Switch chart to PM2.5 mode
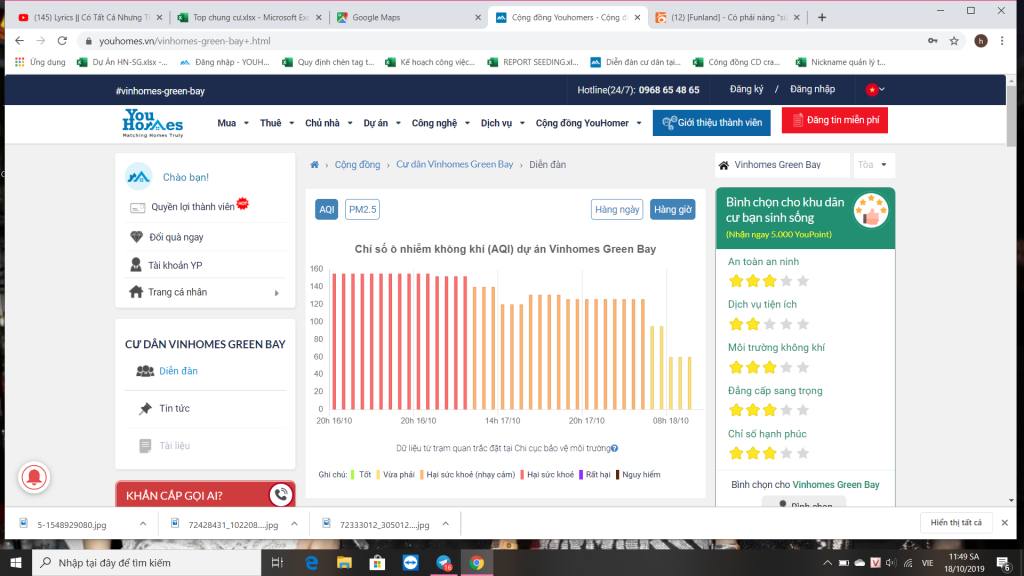This screenshot has width=1024, height=576. pyautogui.click(x=362, y=210)
